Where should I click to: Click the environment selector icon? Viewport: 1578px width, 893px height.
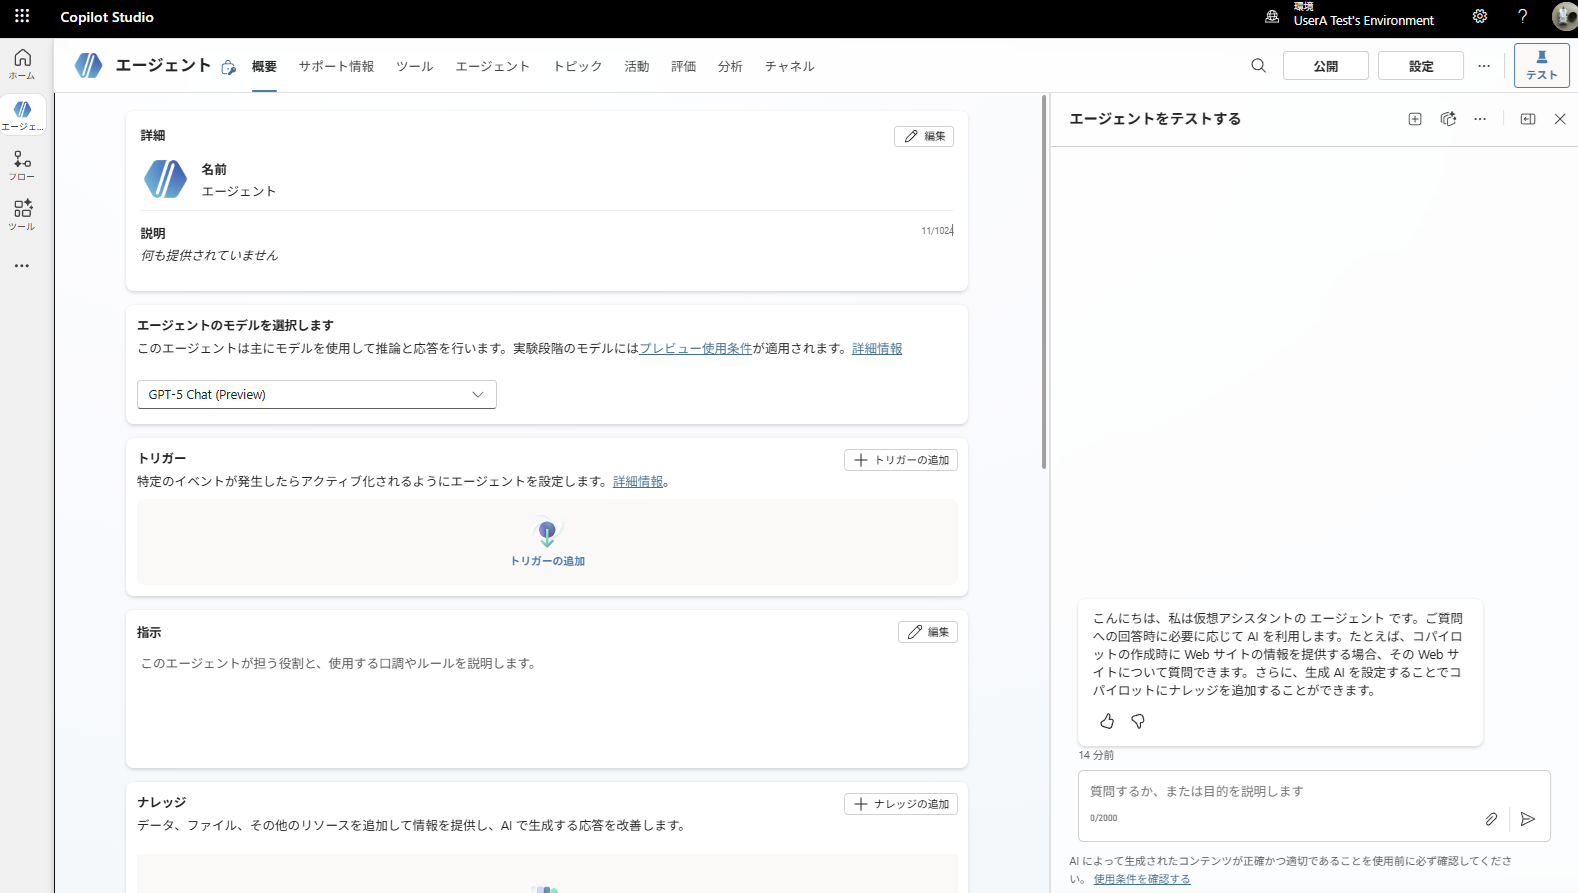coord(1272,17)
